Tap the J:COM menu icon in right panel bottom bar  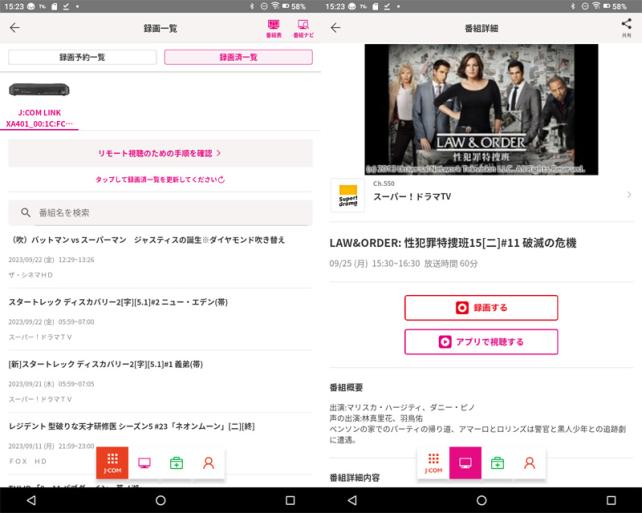433,463
